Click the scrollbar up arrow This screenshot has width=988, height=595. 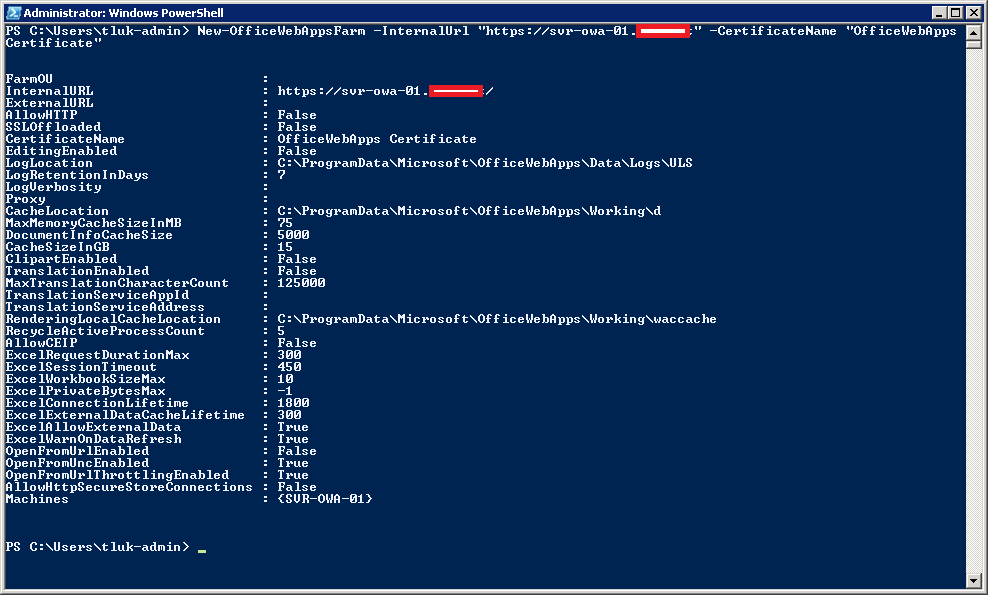(975, 31)
